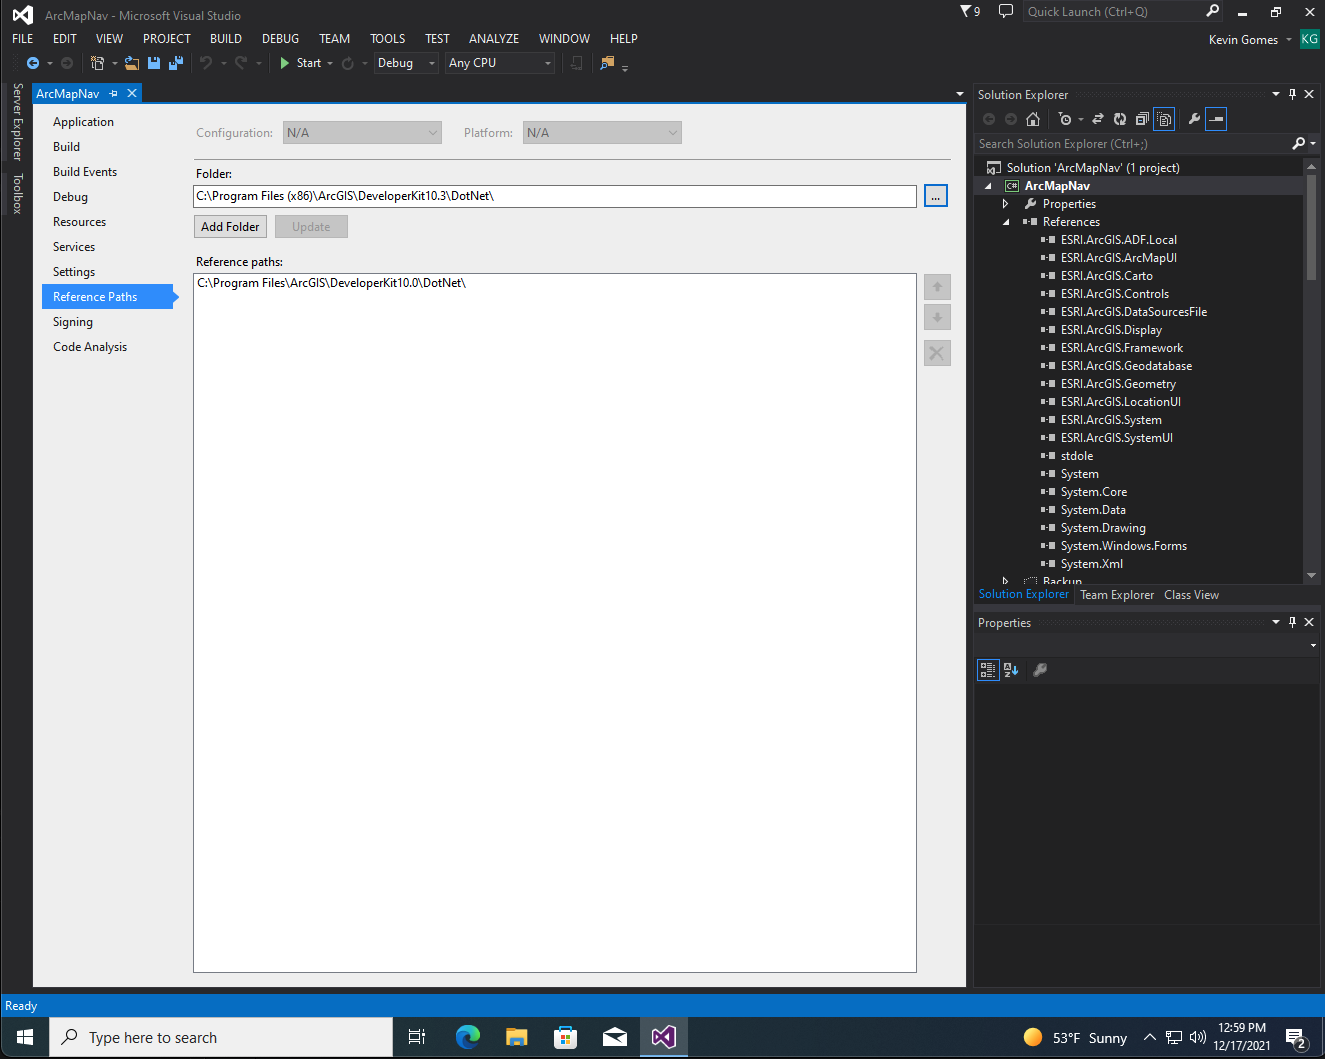
Task: Click the Collapse All icon in Solution Explorer
Action: (1142, 119)
